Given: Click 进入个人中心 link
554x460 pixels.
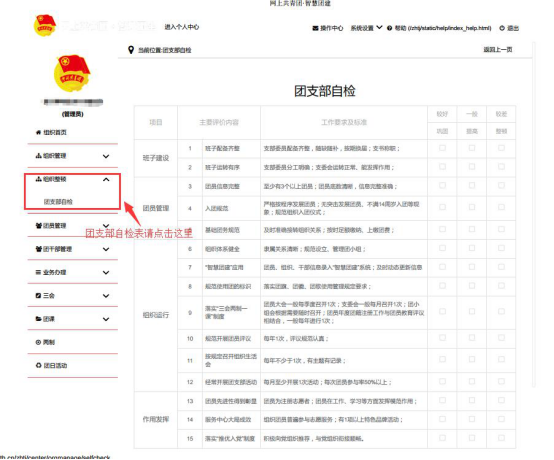Looking at the screenshot, I should [x=182, y=27].
